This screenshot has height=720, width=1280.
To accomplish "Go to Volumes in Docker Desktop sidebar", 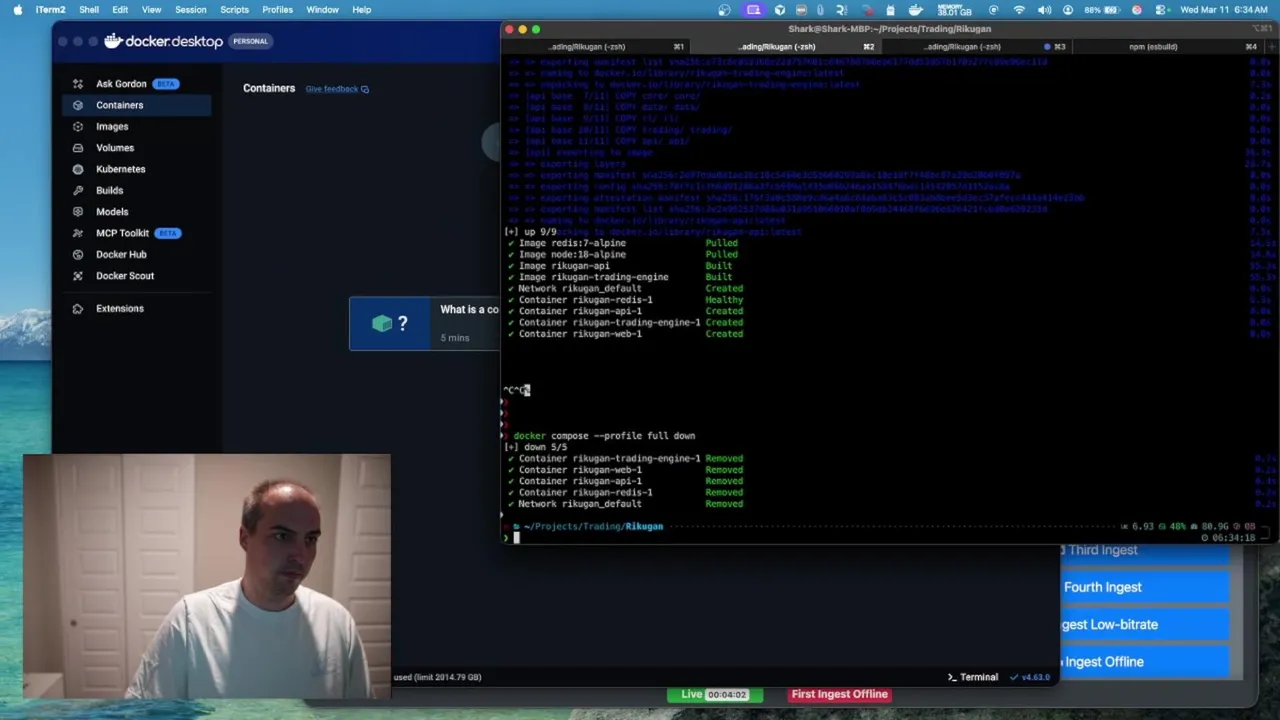I will (x=134, y=148).
